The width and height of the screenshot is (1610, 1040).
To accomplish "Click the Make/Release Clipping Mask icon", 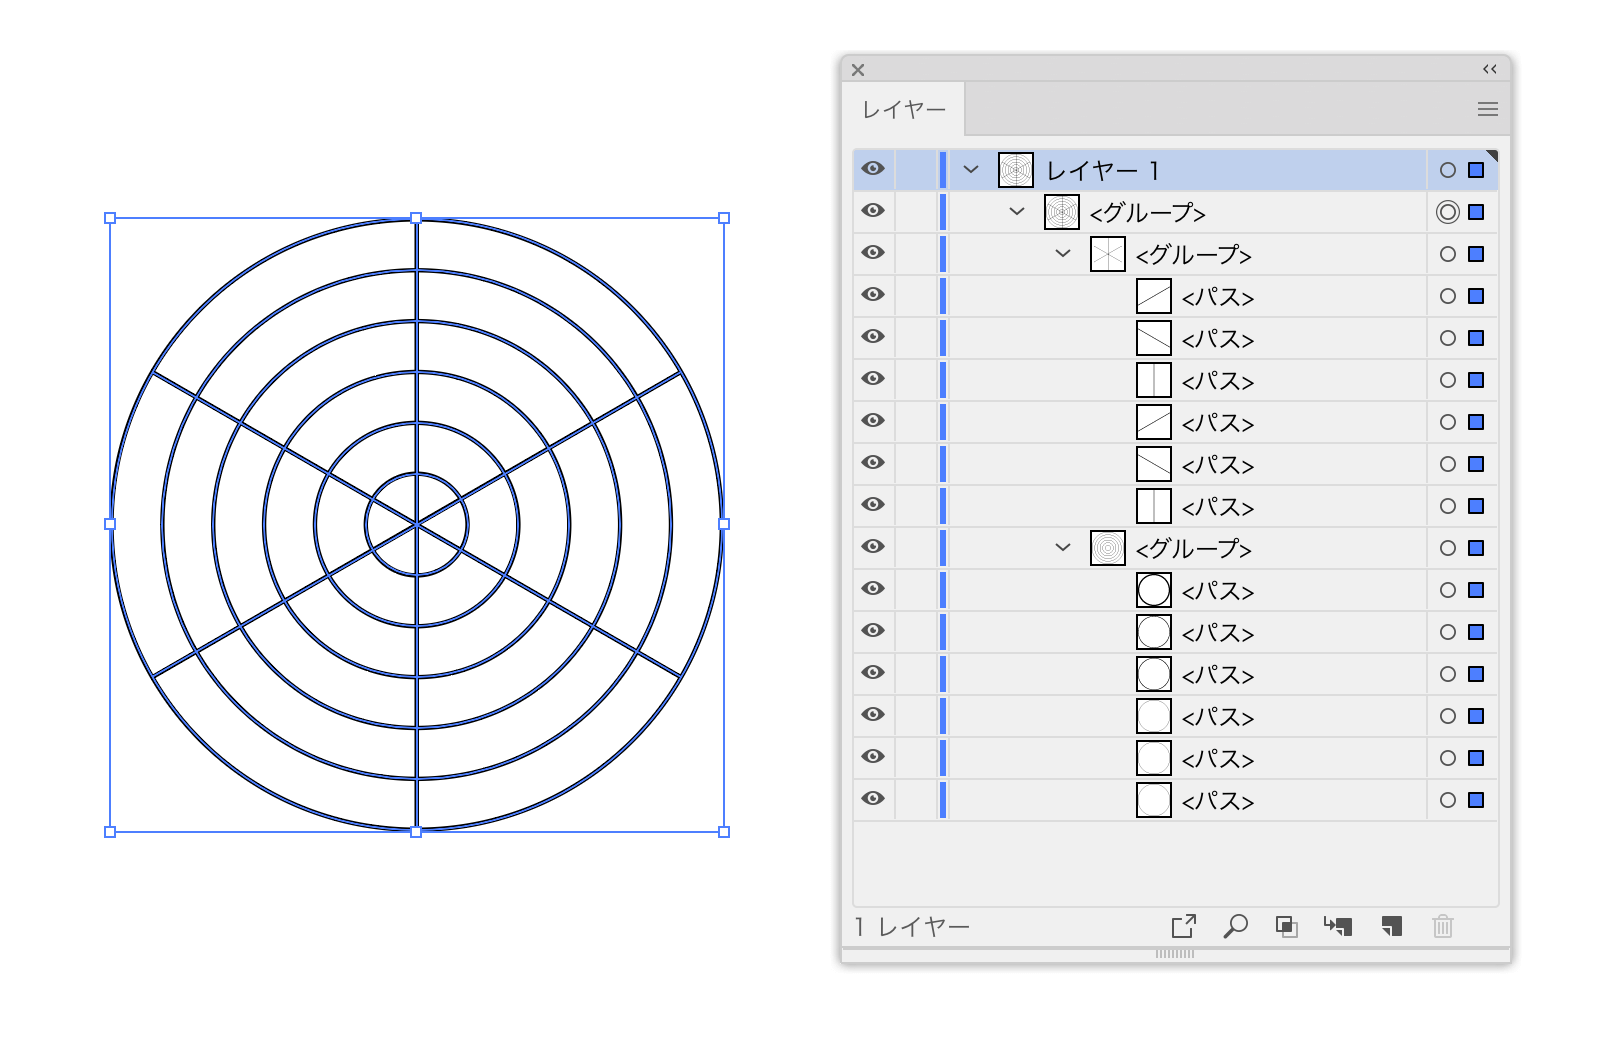I will coord(1287,926).
